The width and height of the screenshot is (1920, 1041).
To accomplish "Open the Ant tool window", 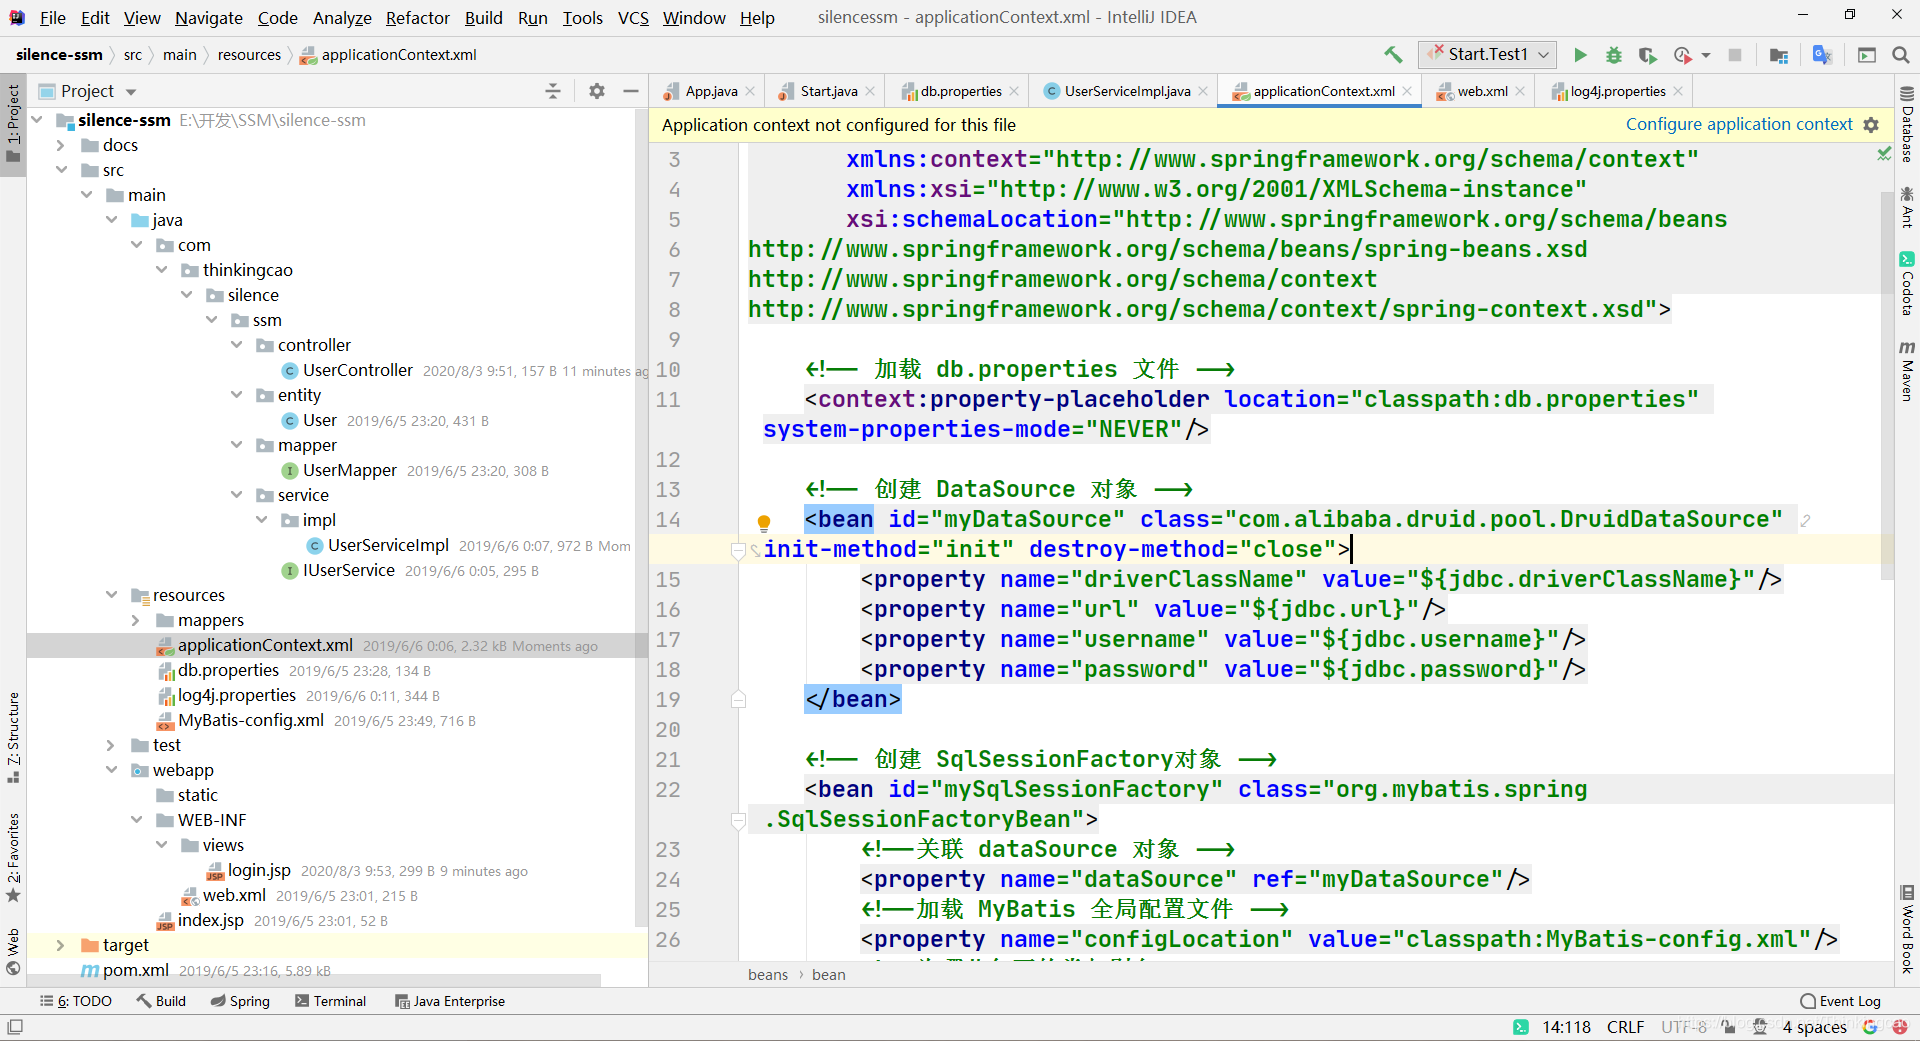I will click(1907, 207).
